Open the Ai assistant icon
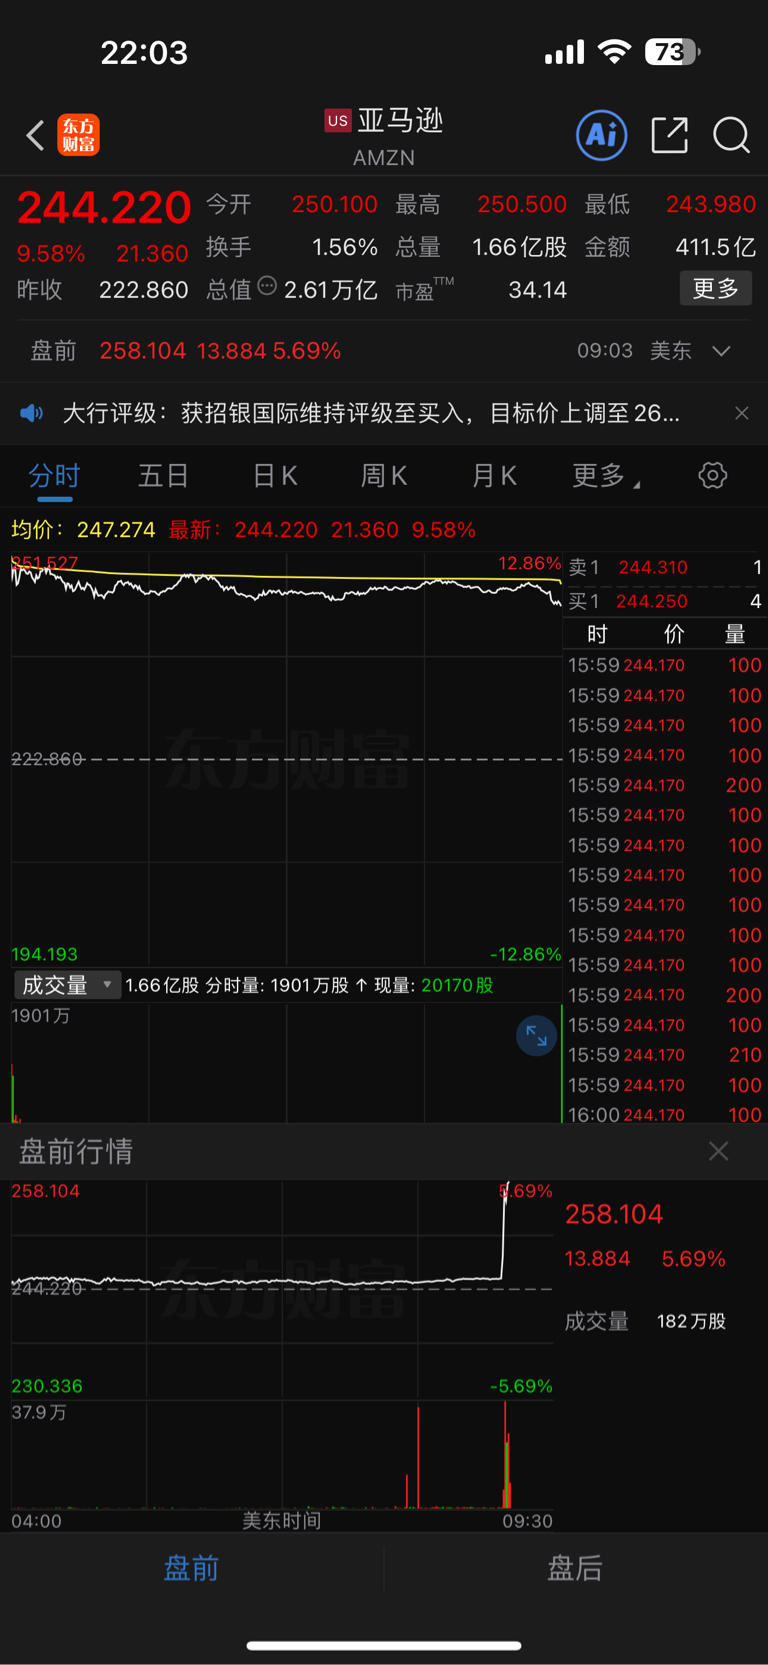The image size is (768, 1665). click(602, 135)
